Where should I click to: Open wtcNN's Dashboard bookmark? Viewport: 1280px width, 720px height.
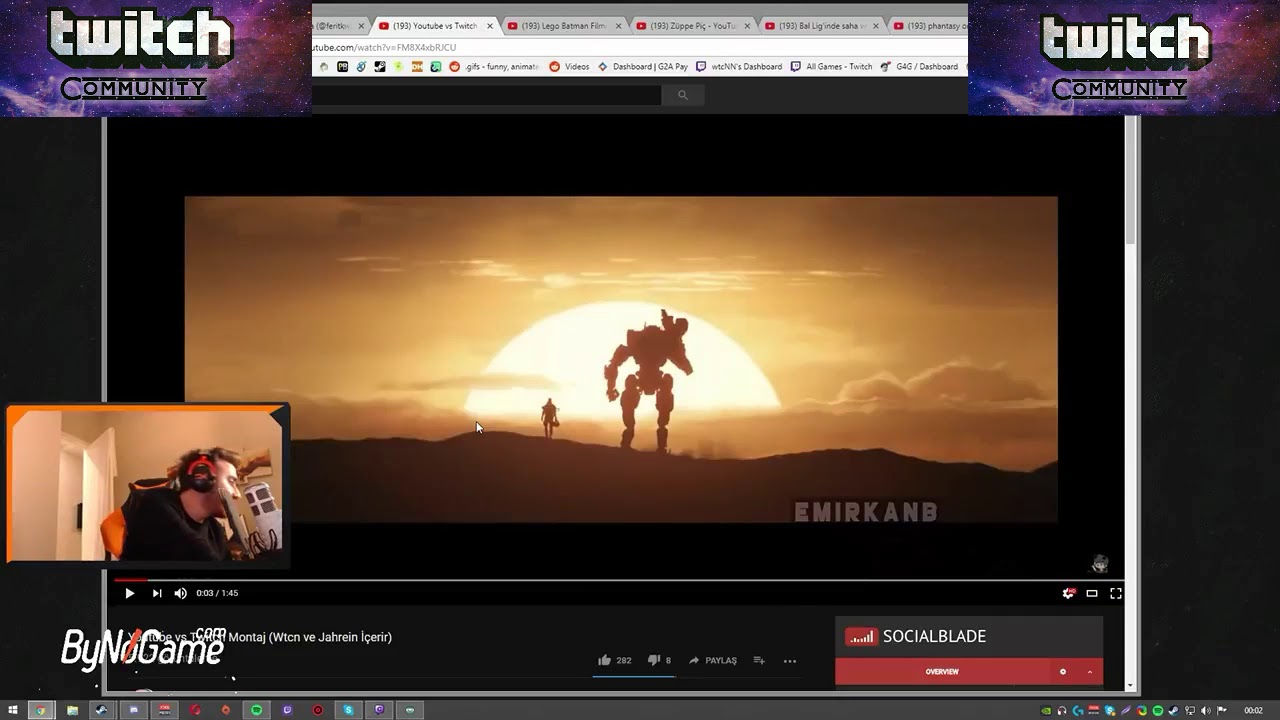point(739,67)
